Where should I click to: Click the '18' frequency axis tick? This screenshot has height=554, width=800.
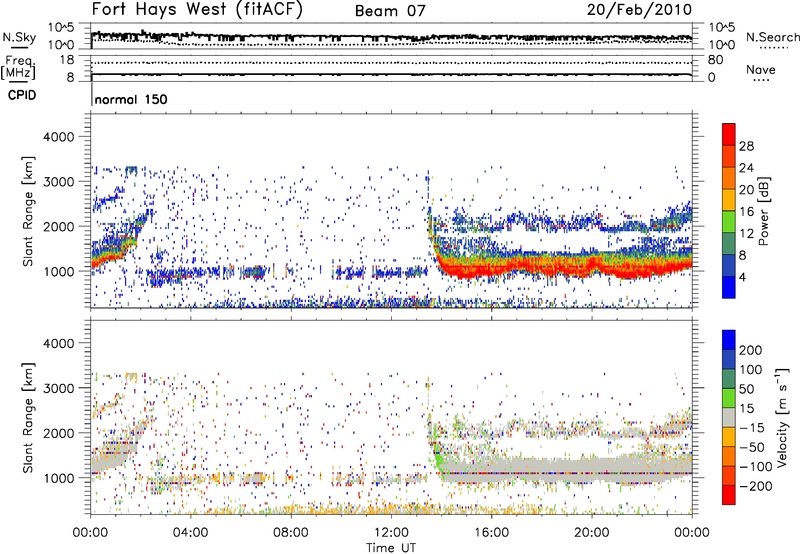pos(66,60)
